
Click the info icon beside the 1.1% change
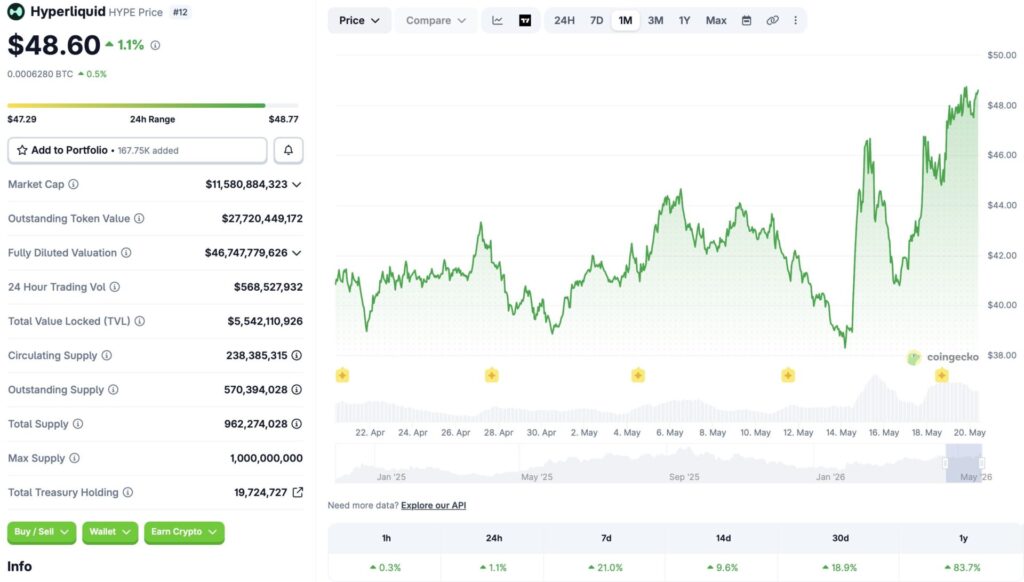(155, 45)
